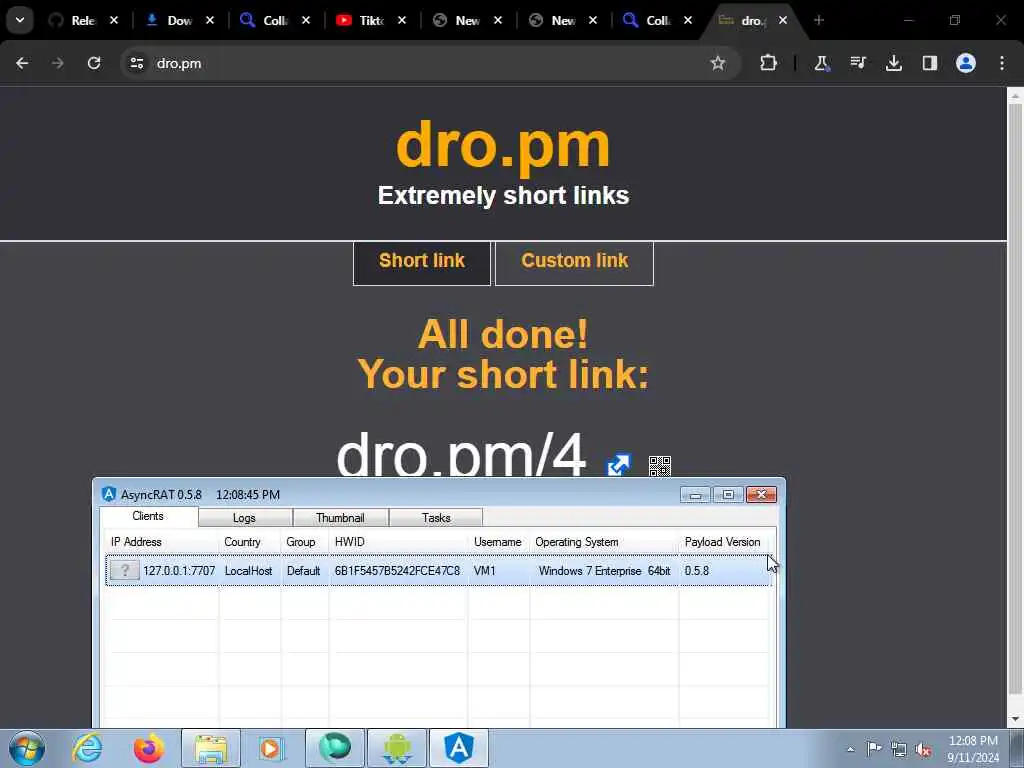This screenshot has width=1024, height=768.
Task: Bookmark this page with the star icon
Action: (x=718, y=63)
